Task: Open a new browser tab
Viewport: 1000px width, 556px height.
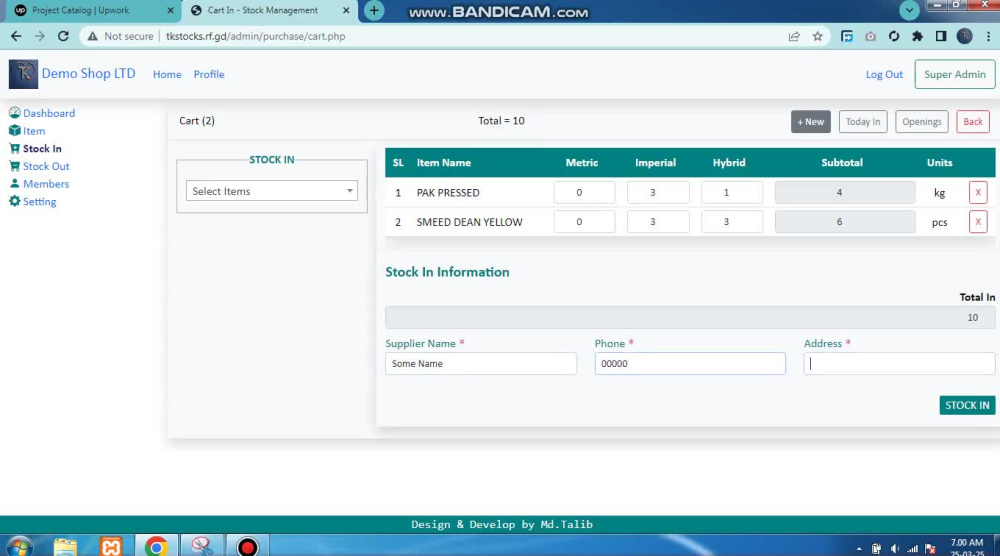Action: click(x=374, y=10)
